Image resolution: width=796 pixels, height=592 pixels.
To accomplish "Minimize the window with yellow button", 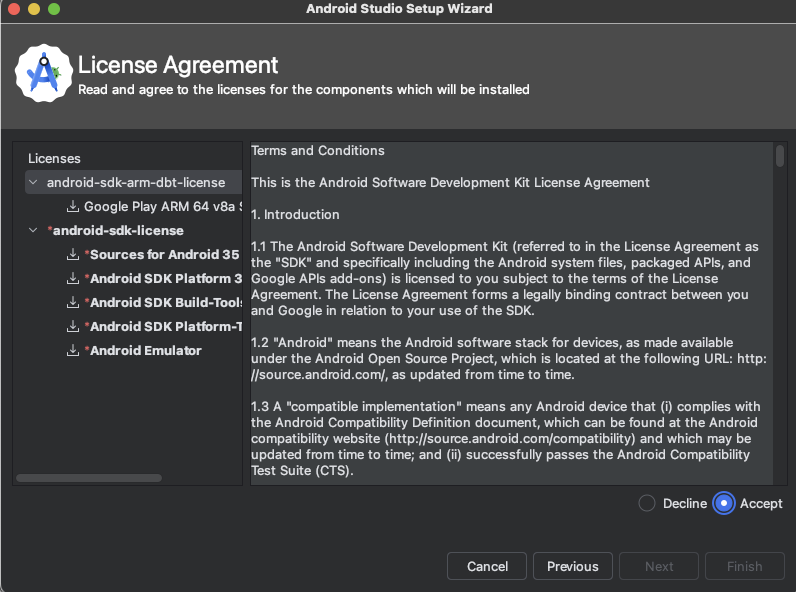I will (x=34, y=9).
